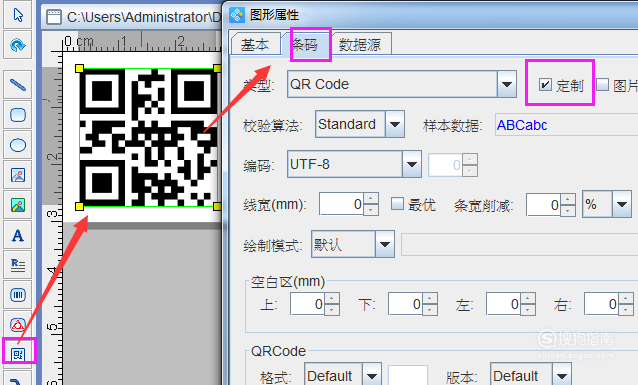
Task: Click the 条宽削减 value field
Action: [543, 205]
